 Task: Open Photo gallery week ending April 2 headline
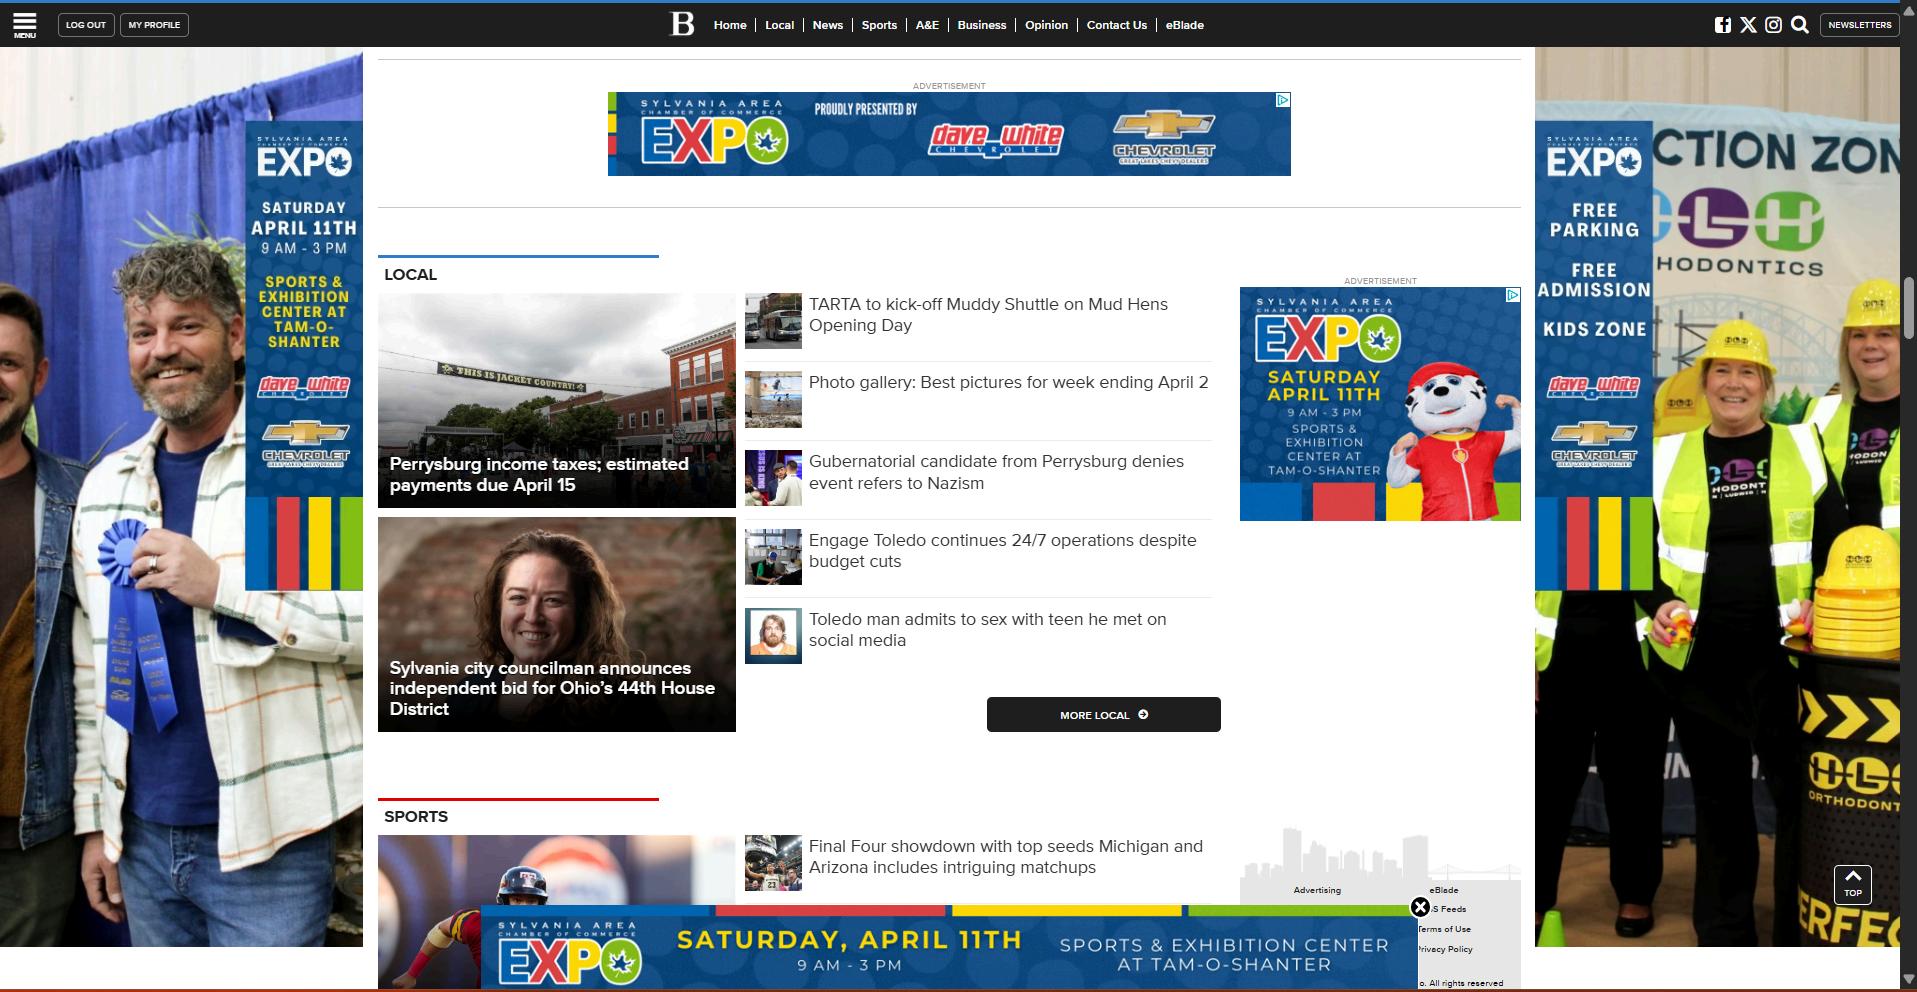[x=1008, y=382]
